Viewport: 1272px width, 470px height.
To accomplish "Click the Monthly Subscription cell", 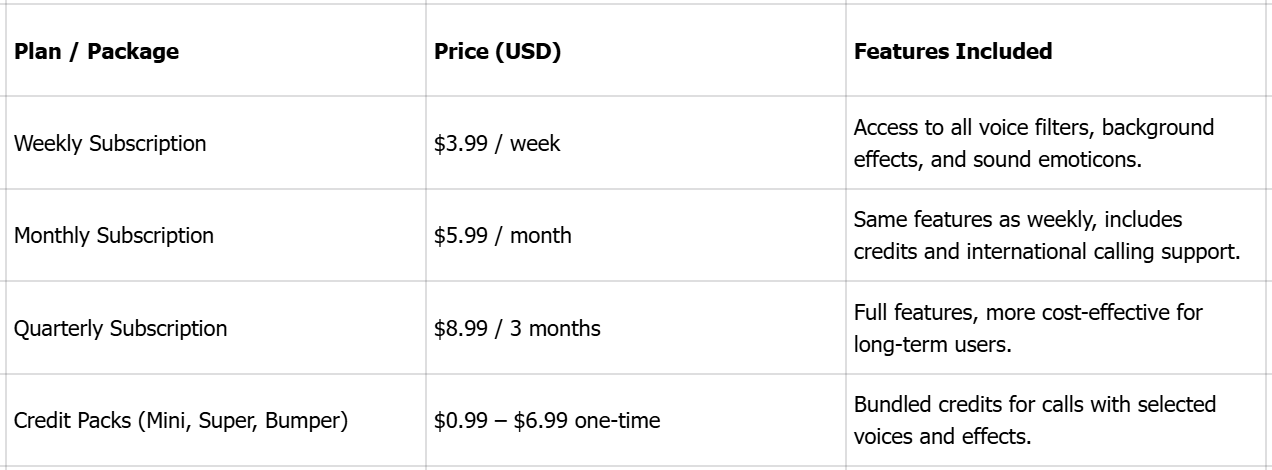I will click(x=114, y=236).
